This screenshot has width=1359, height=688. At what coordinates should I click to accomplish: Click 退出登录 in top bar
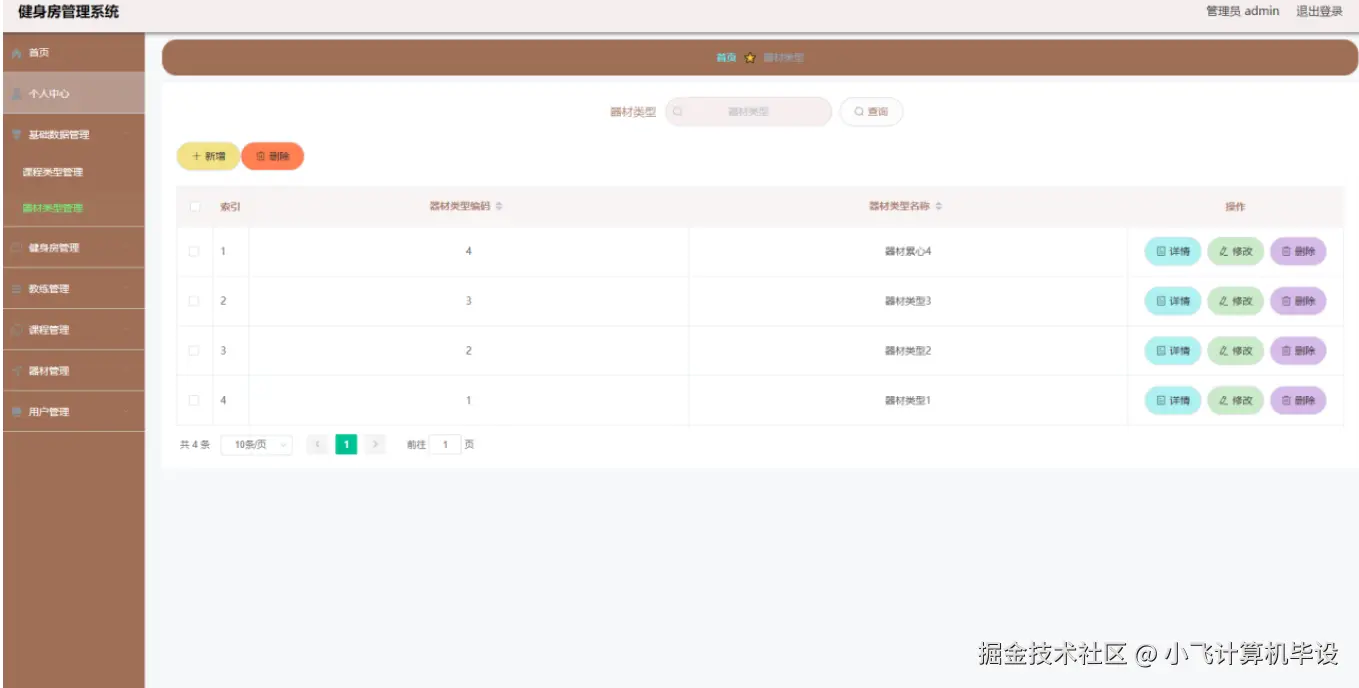pyautogui.click(x=1319, y=12)
